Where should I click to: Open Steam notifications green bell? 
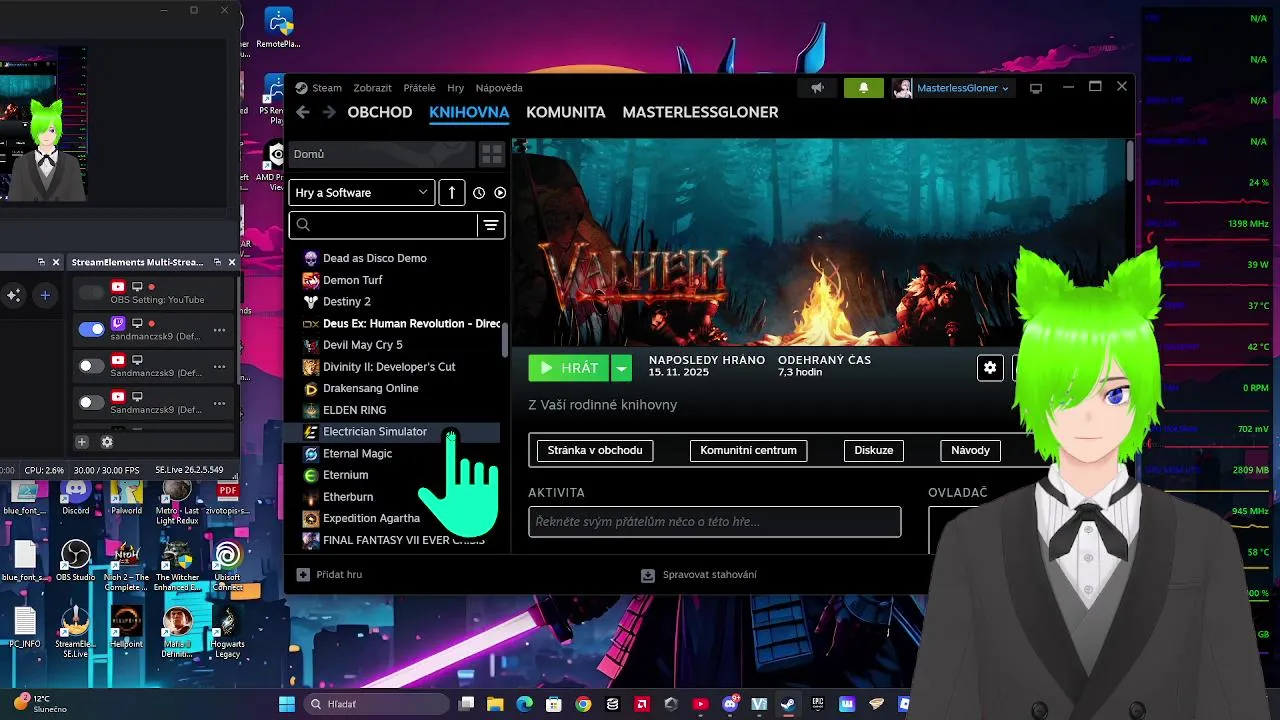(864, 88)
